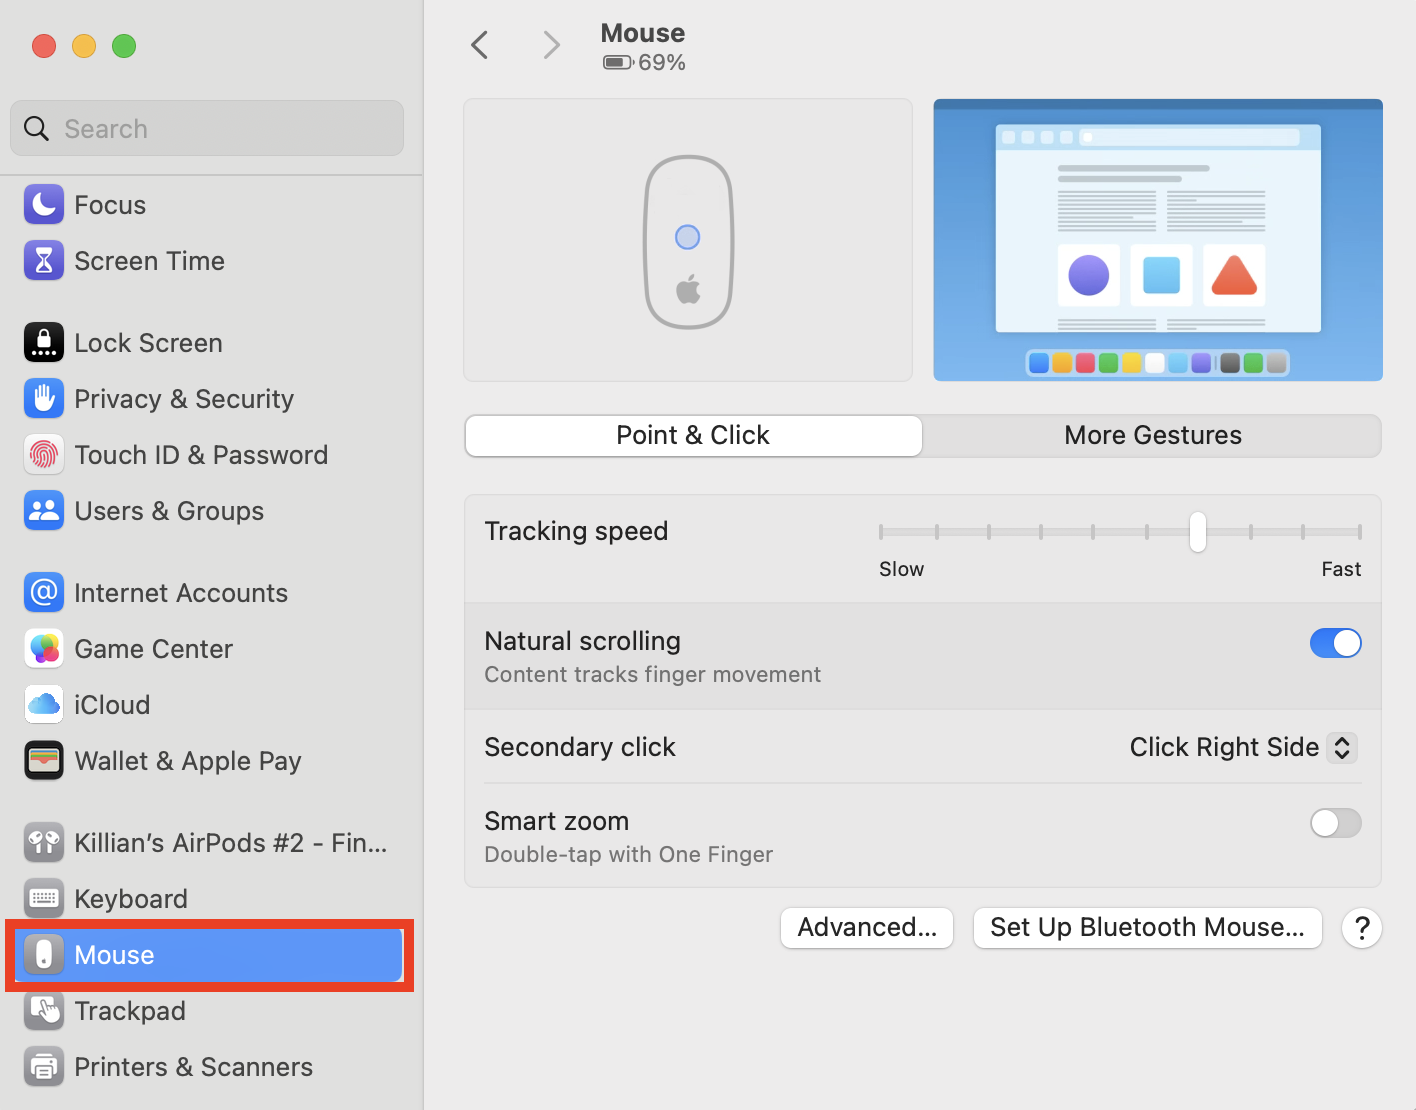Image resolution: width=1416 pixels, height=1110 pixels.
Task: Click the Set Up Bluetooth Mouse button
Action: click(x=1147, y=928)
